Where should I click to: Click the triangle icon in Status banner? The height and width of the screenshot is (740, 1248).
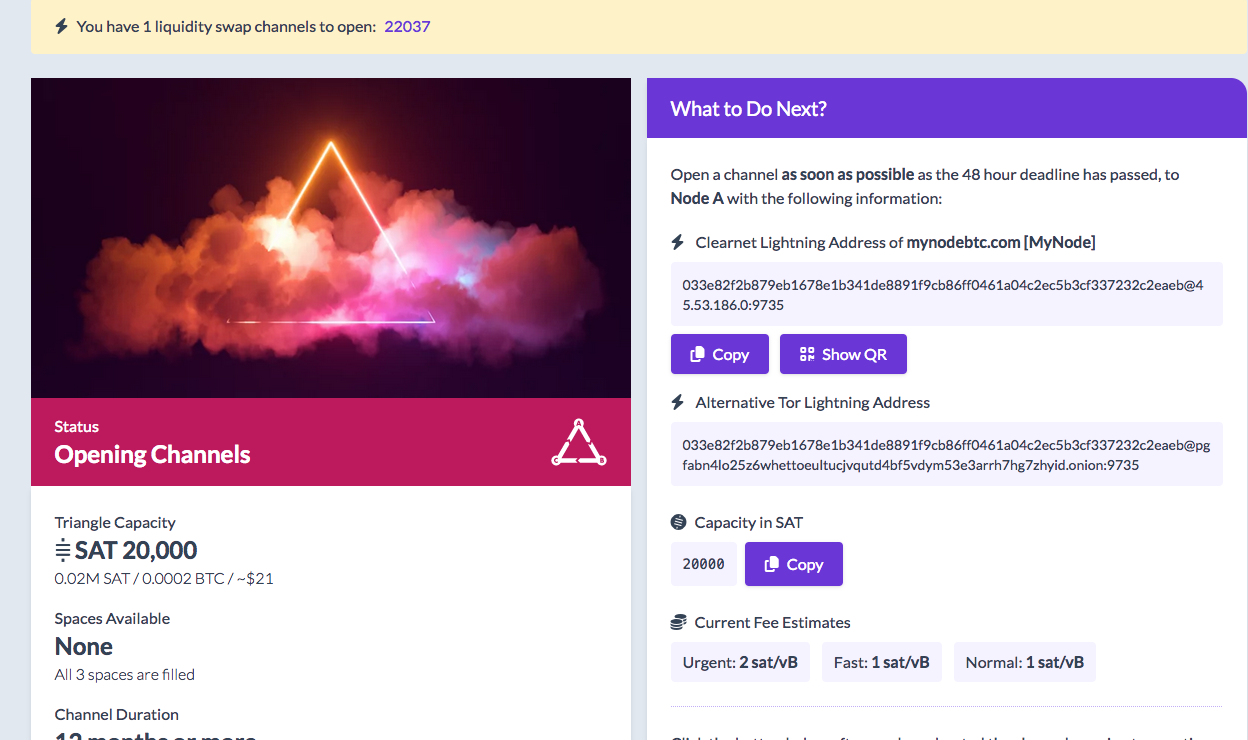[578, 443]
